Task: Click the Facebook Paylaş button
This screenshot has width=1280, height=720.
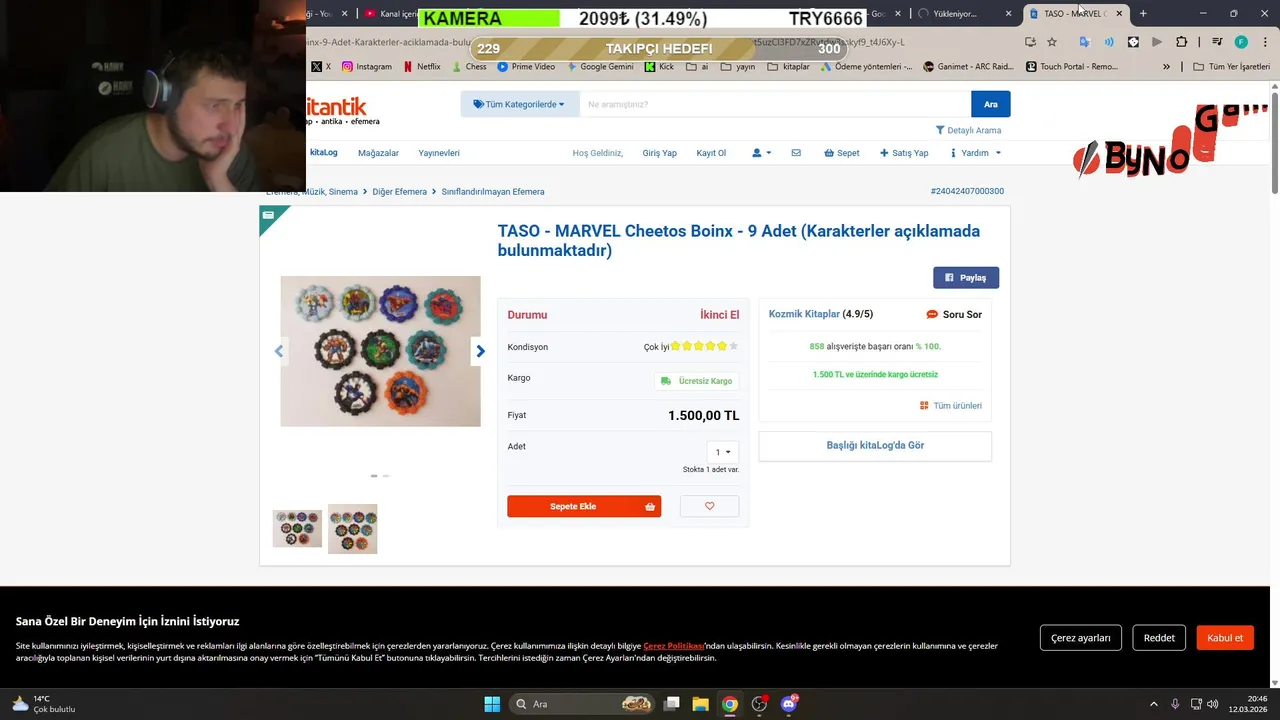Action: coord(966,278)
